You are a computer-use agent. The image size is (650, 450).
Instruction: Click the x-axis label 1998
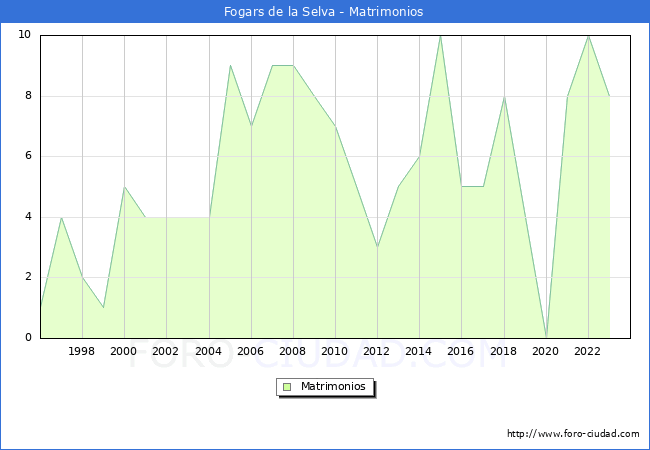(x=81, y=351)
